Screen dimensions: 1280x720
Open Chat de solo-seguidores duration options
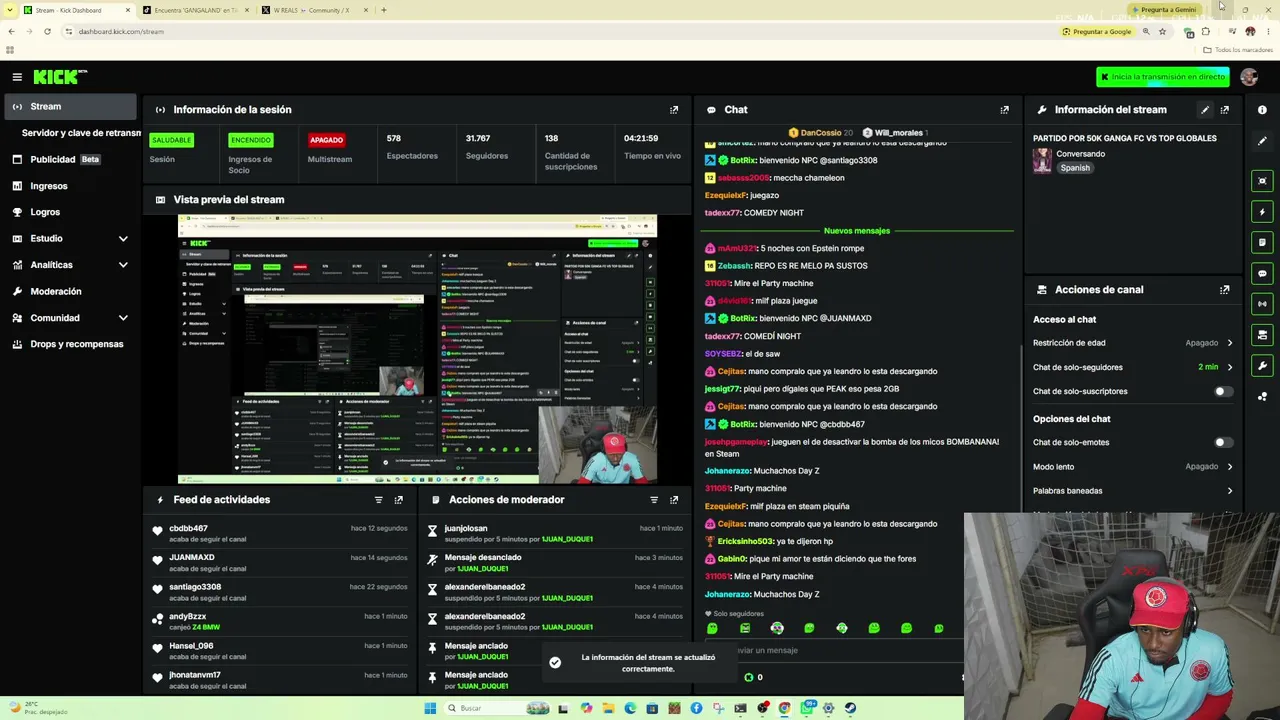(1133, 367)
